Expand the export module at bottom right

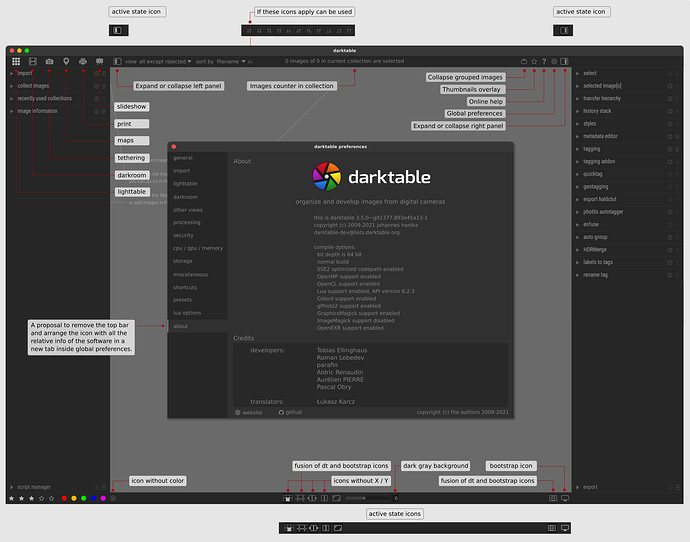[628, 487]
